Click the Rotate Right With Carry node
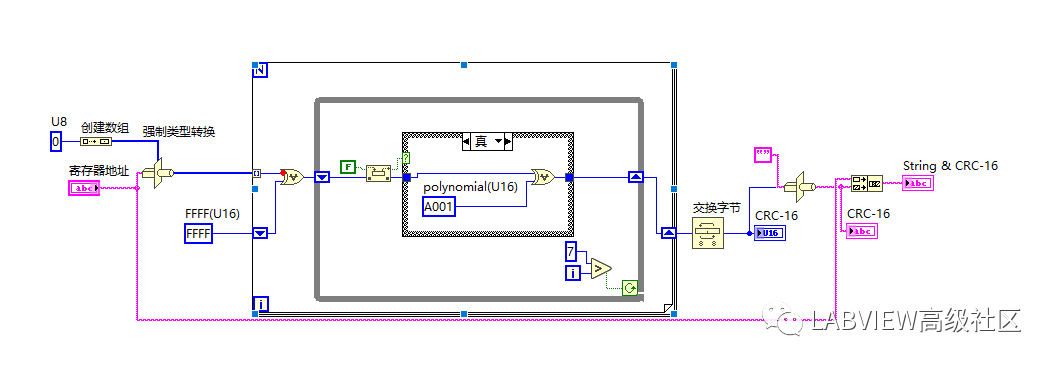Viewport: 1056px width, 367px height. [378, 175]
